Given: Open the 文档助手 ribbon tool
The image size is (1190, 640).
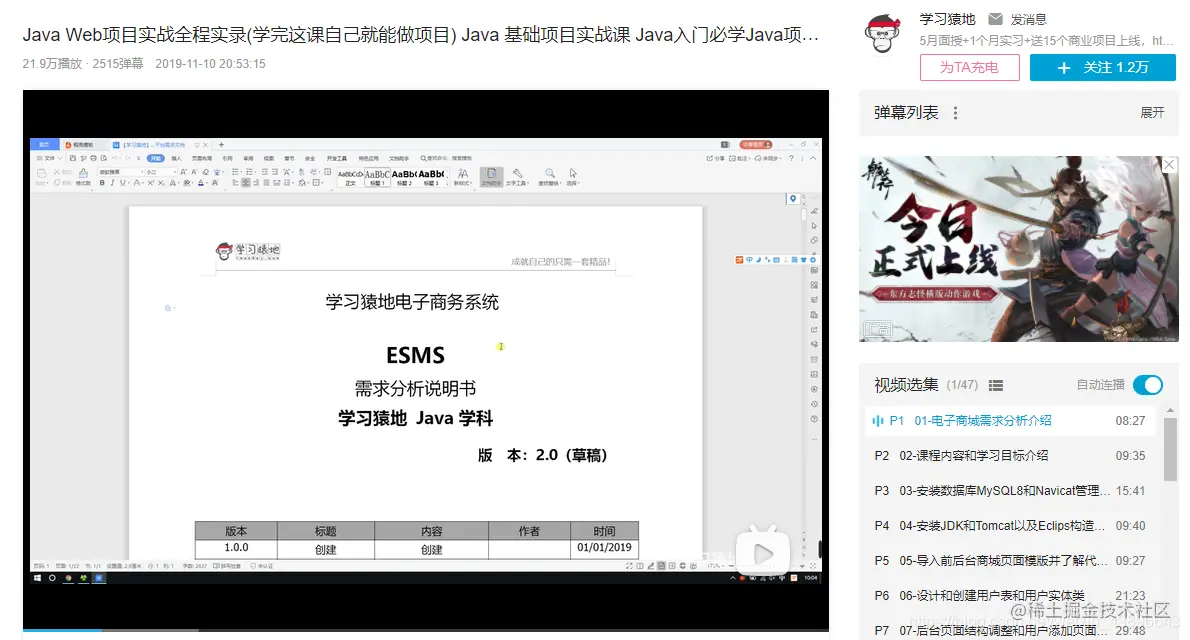Looking at the screenshot, I should point(492,177).
